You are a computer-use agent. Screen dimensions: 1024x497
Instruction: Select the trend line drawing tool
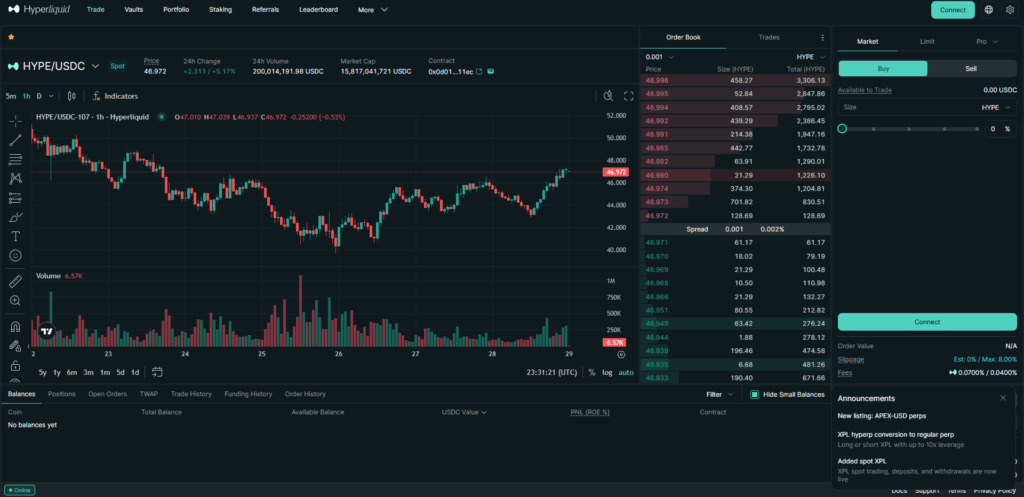(x=16, y=139)
